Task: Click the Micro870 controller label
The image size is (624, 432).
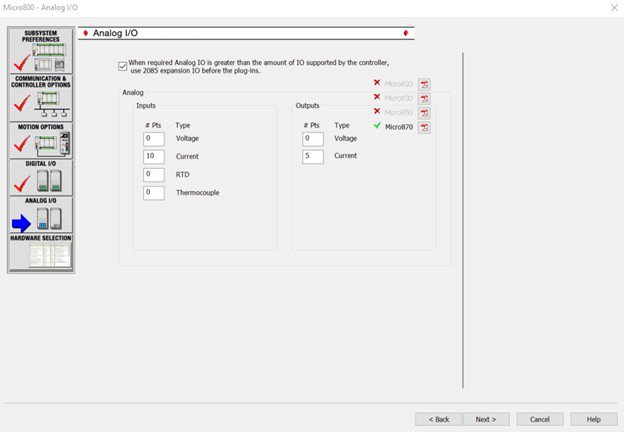Action: (399, 127)
